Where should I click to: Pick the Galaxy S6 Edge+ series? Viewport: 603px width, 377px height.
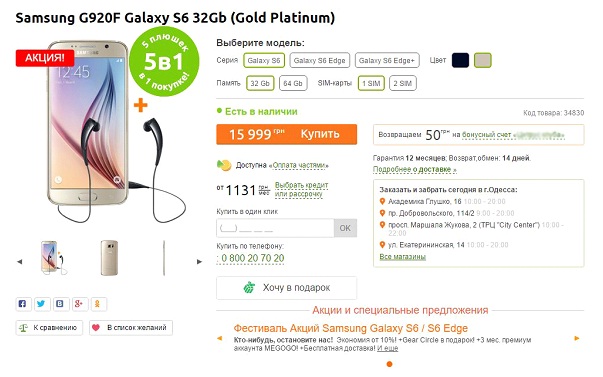click(387, 60)
